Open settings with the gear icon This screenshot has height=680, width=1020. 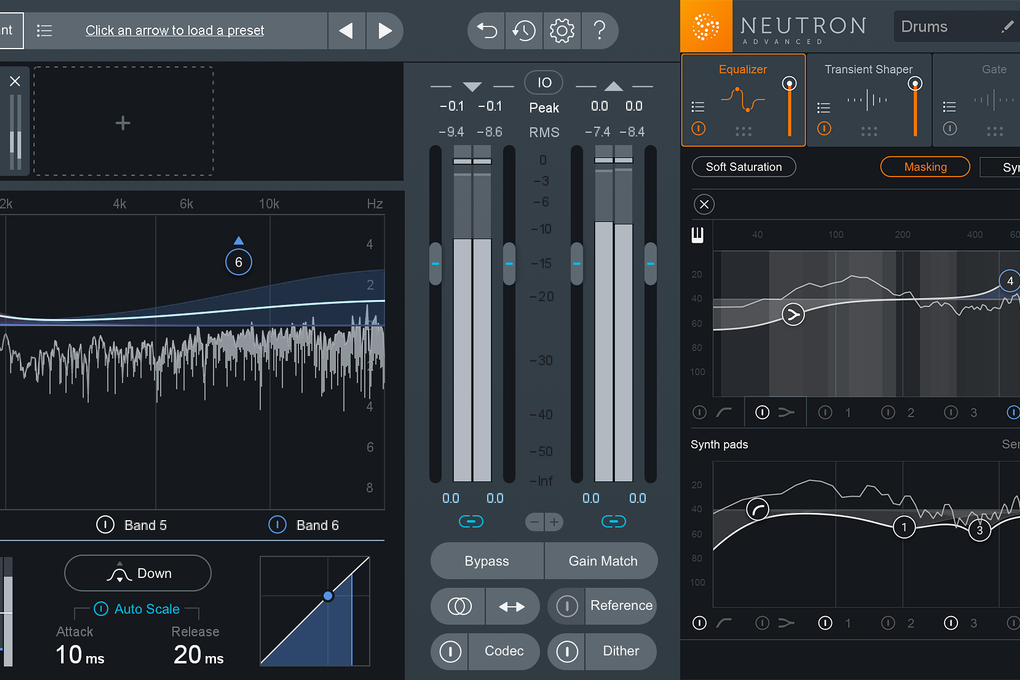coord(561,31)
